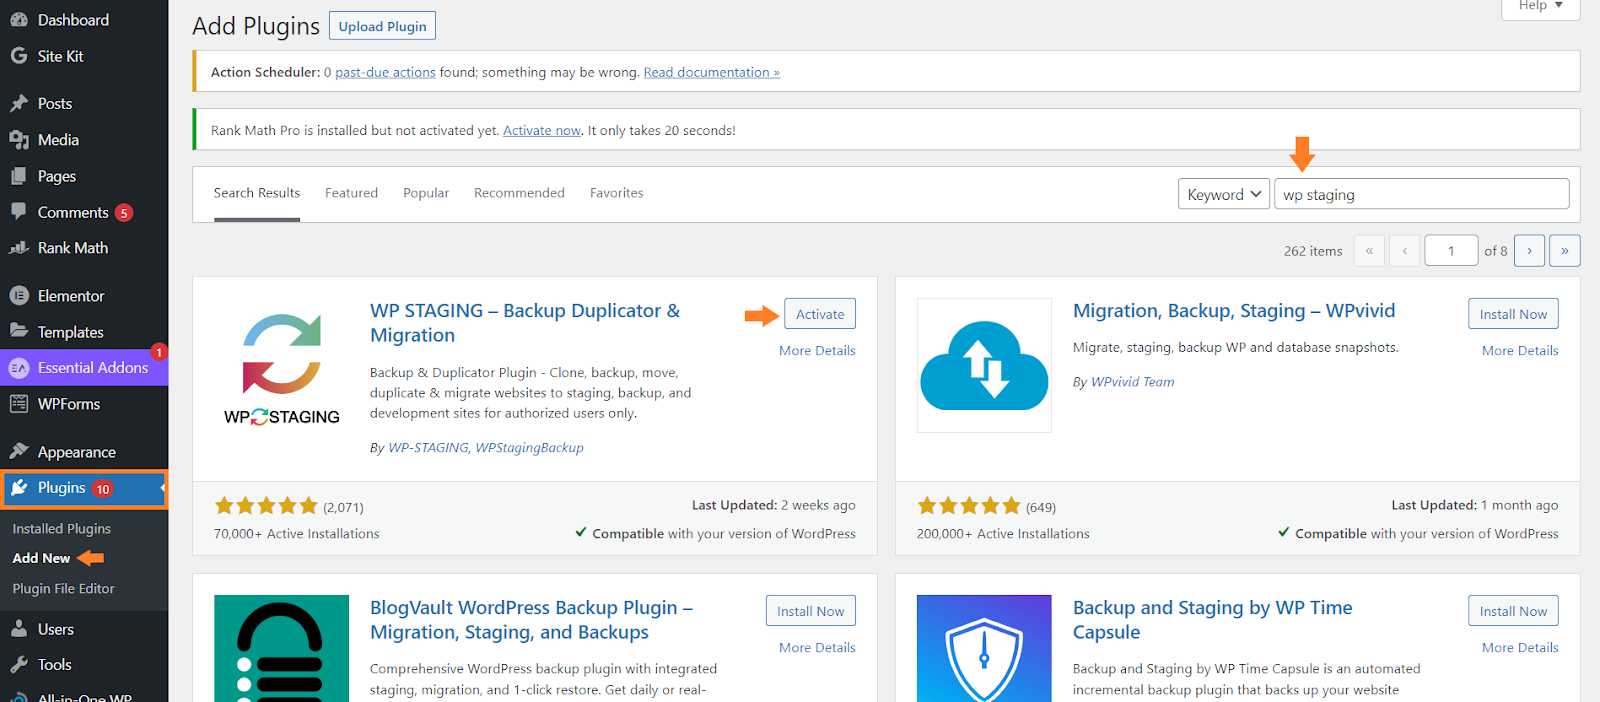Click the Appearance paintbrush icon
This screenshot has height=702, width=1600.
click(x=19, y=451)
